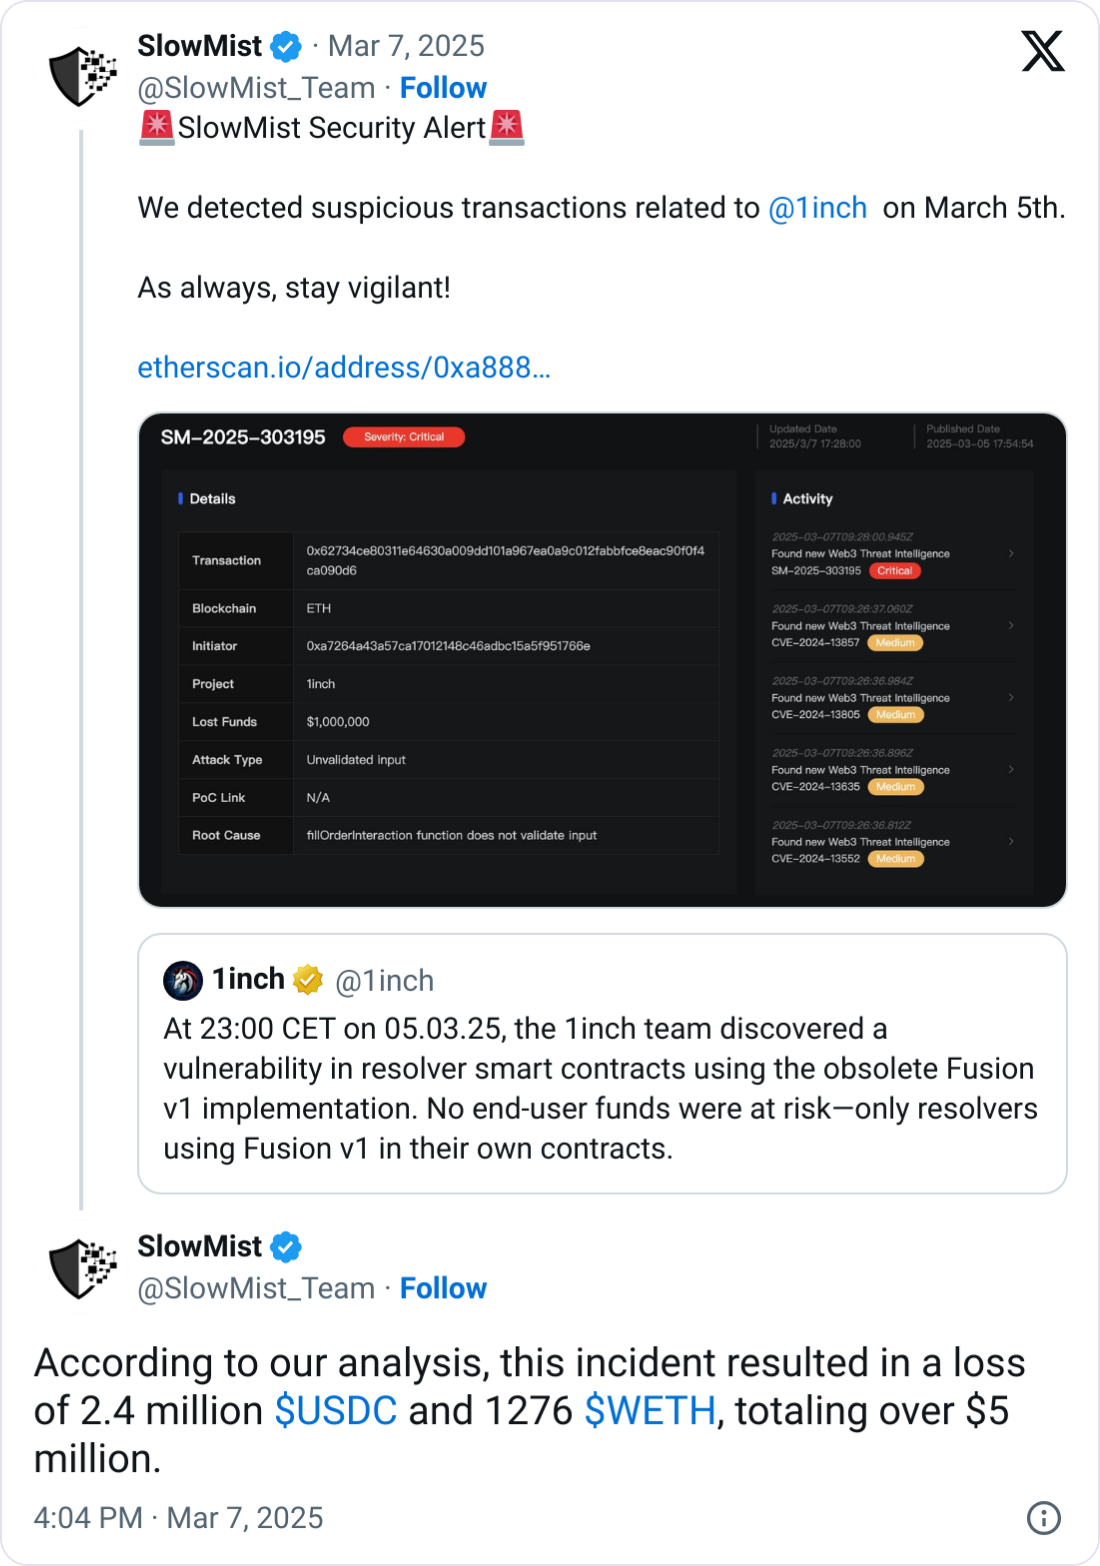Viewport: 1100px width, 1566px height.
Task: Expand the CVE-2024-13552 activity entry chevron
Action: pos(1011,841)
